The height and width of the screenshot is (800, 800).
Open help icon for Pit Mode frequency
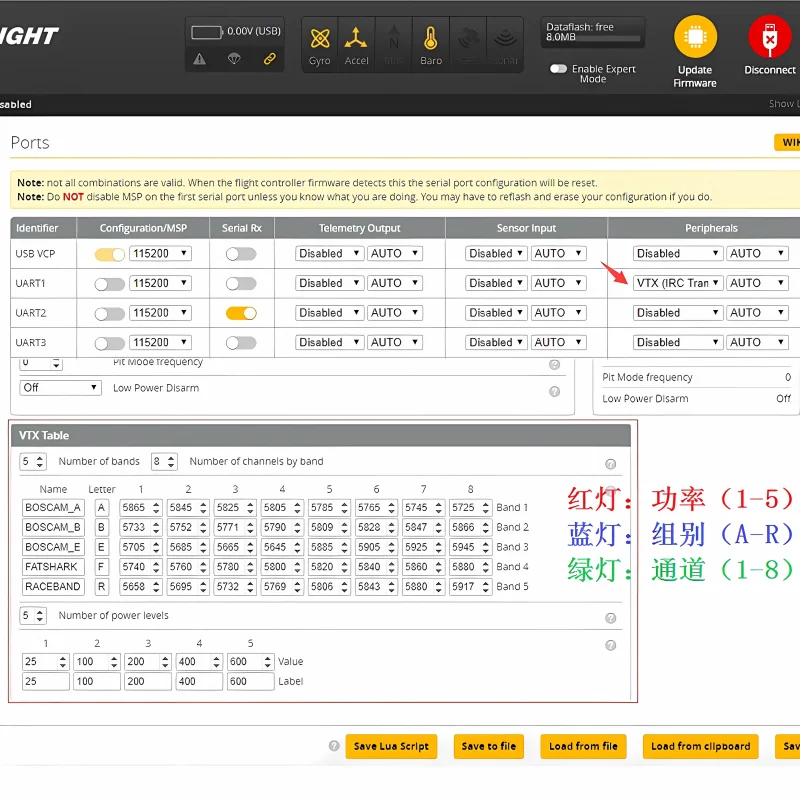tap(555, 364)
